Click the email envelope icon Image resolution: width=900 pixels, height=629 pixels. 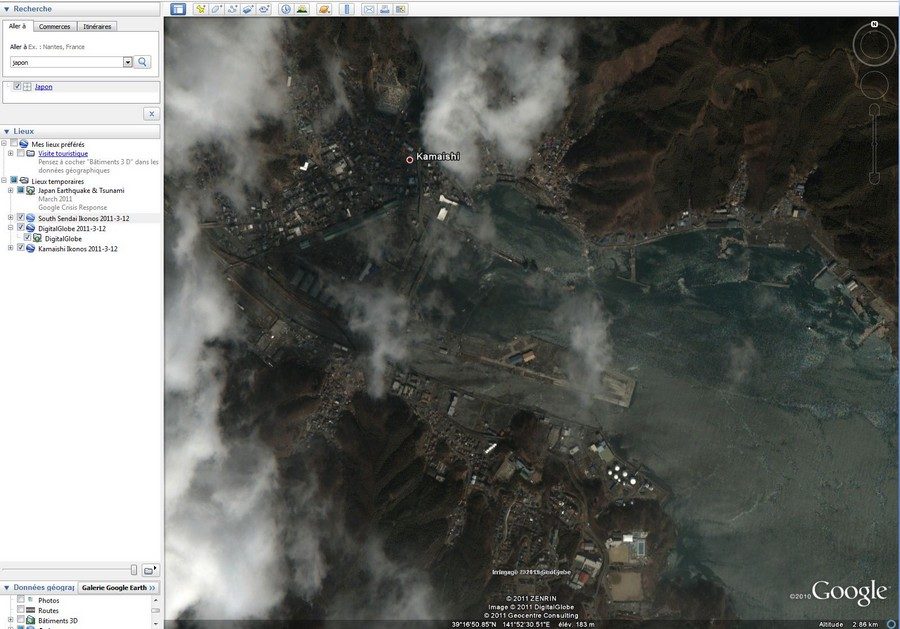click(x=368, y=9)
